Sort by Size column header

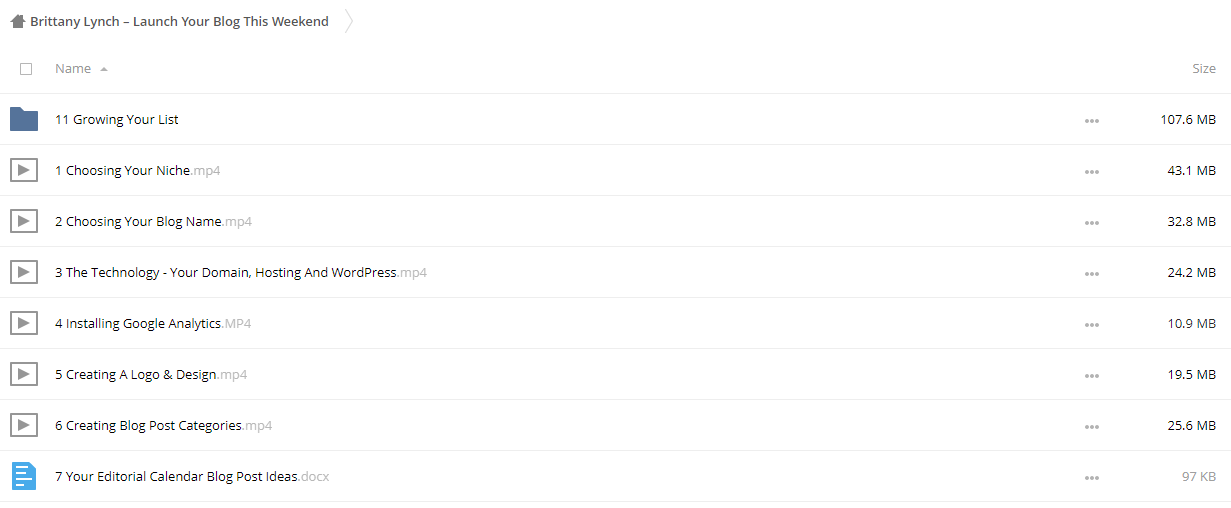click(1204, 69)
